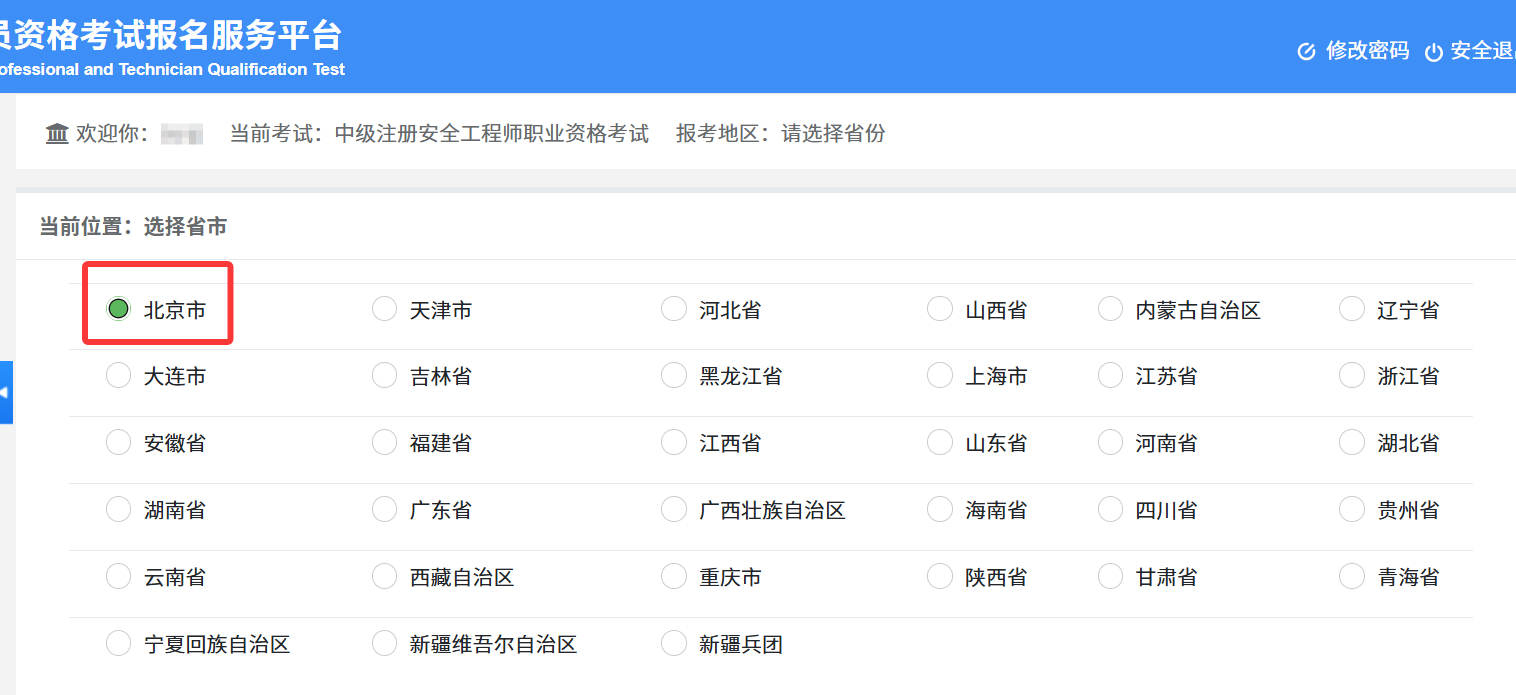This screenshot has width=1516, height=695.
Task: Select the 北京市 radio button
Action: click(x=118, y=309)
